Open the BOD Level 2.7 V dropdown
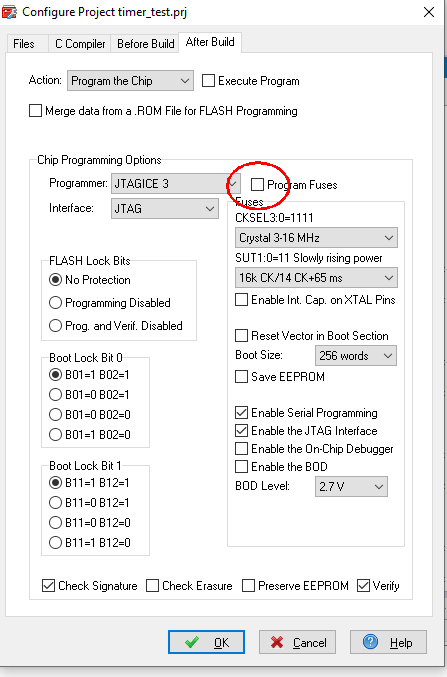 pyautogui.click(x=351, y=487)
